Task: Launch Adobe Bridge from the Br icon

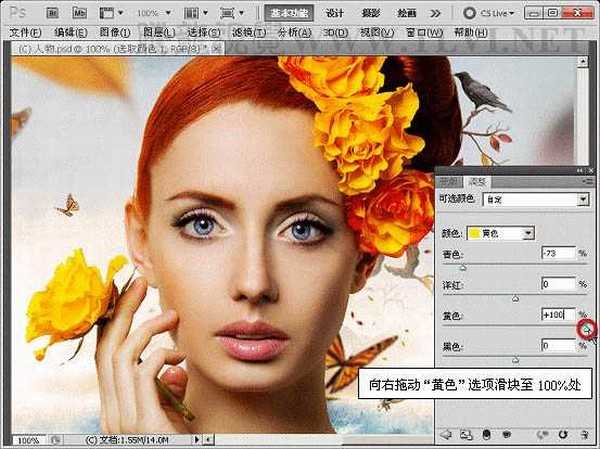Action: tap(51, 14)
